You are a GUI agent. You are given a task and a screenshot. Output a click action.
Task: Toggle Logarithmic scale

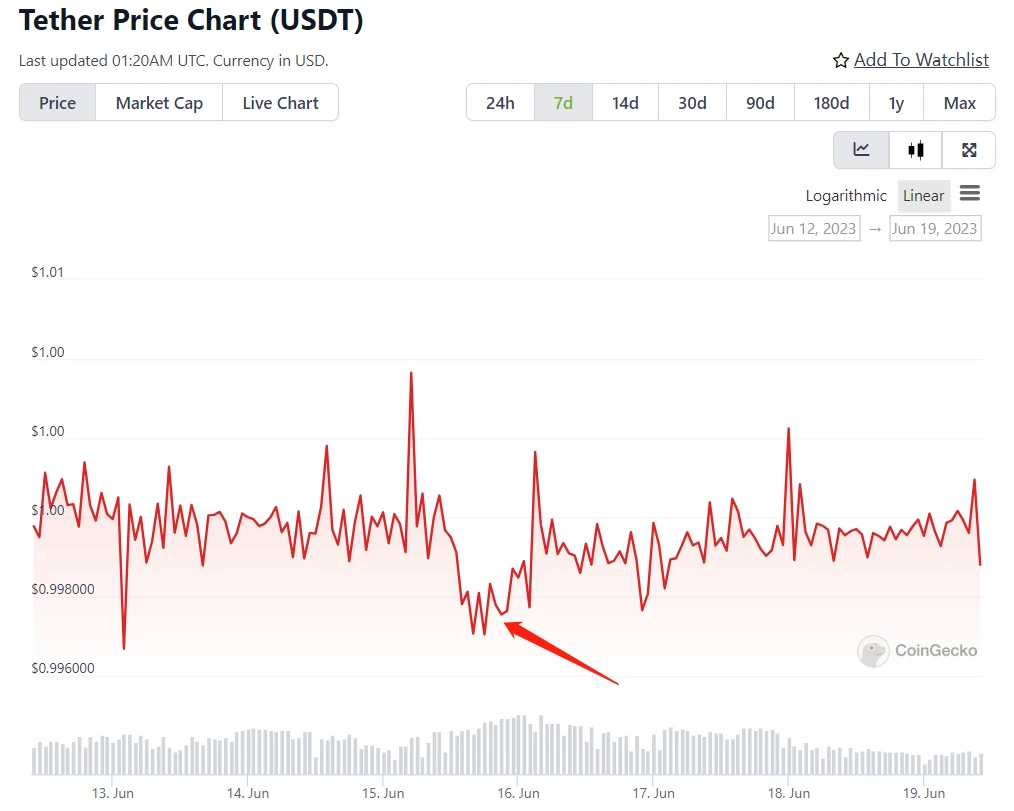click(x=846, y=196)
